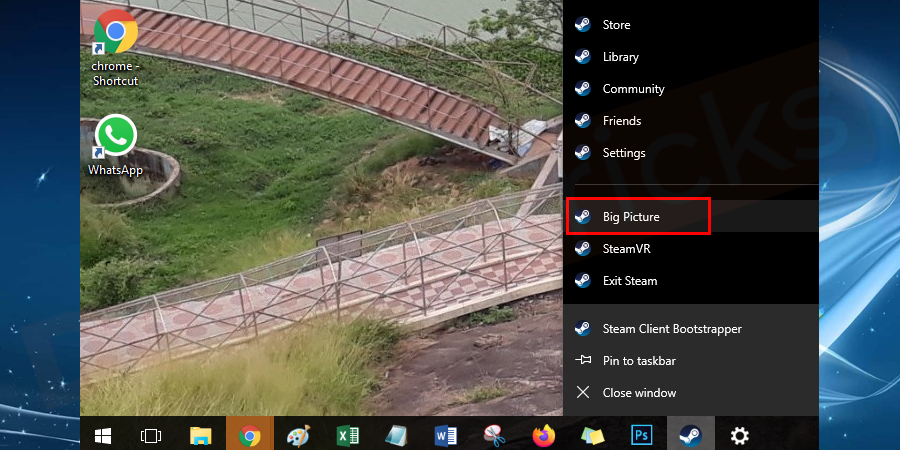Open Library from Steam jump list

tap(690, 57)
